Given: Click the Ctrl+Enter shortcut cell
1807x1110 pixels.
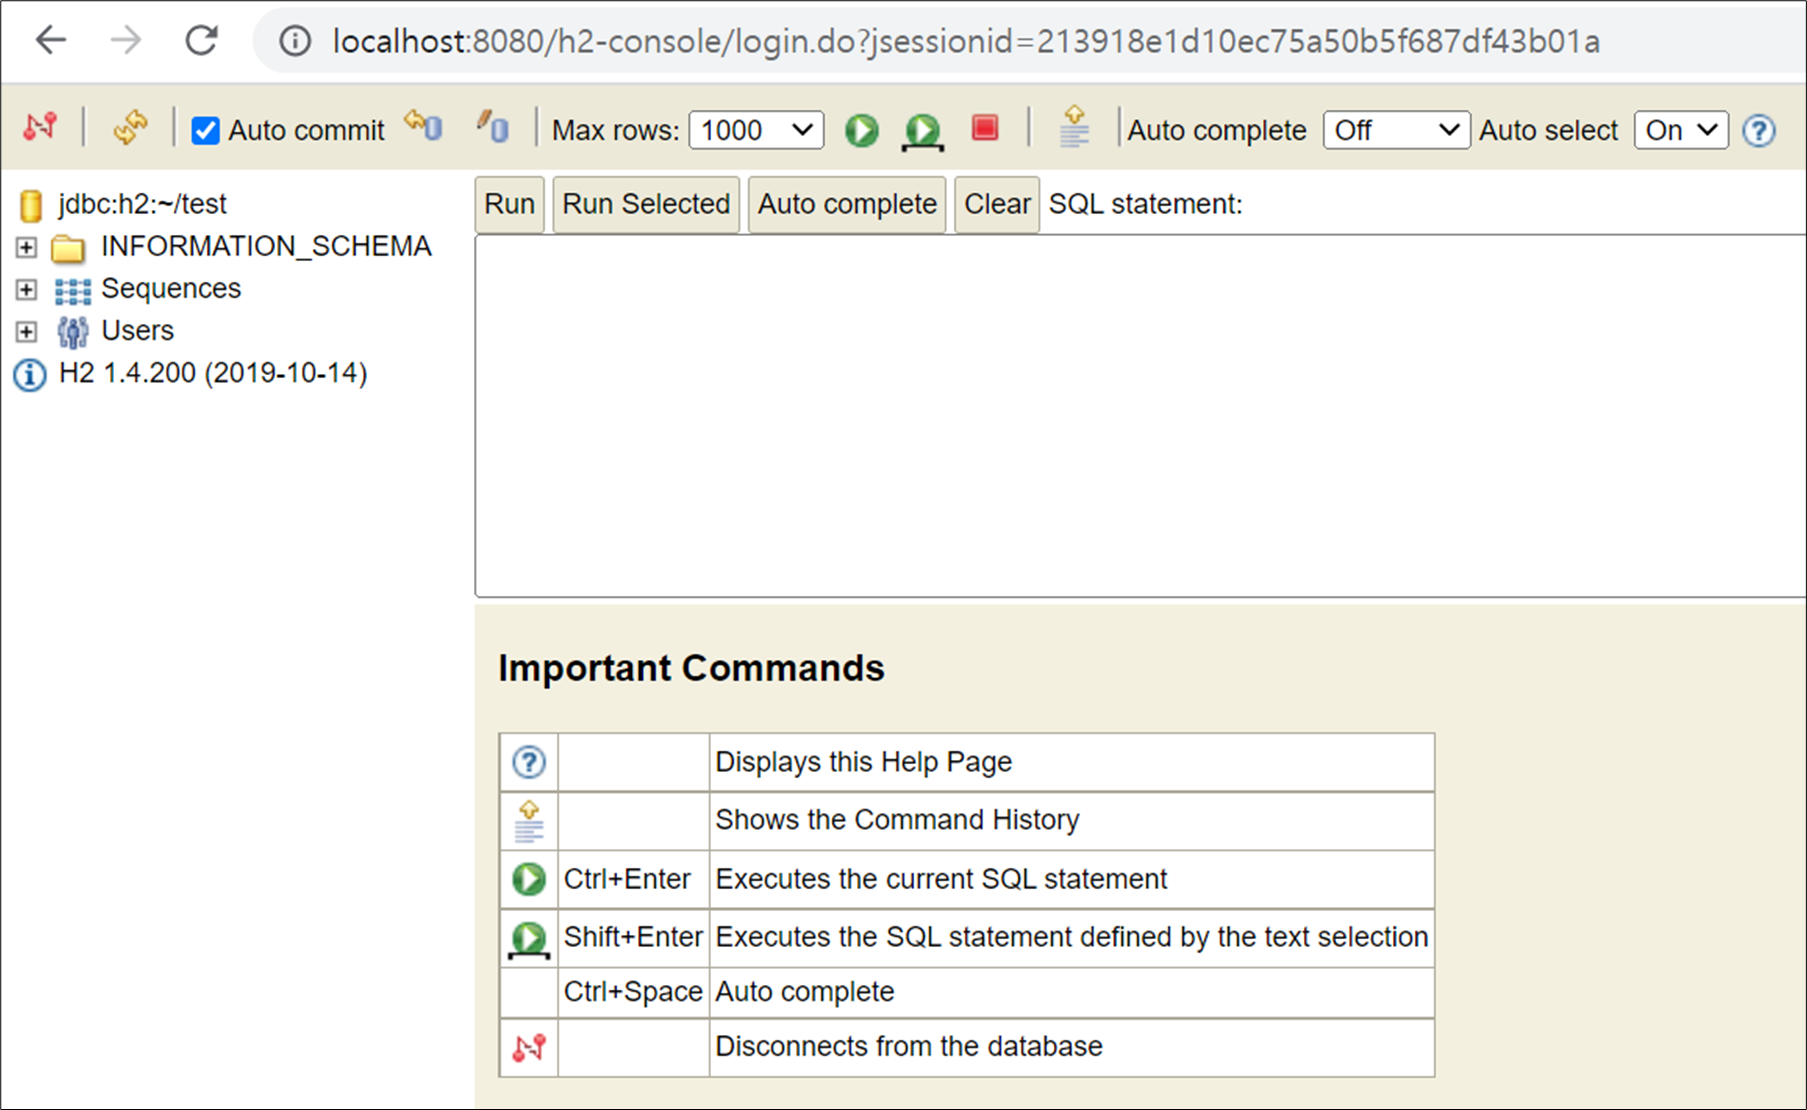Looking at the screenshot, I should click(x=633, y=879).
